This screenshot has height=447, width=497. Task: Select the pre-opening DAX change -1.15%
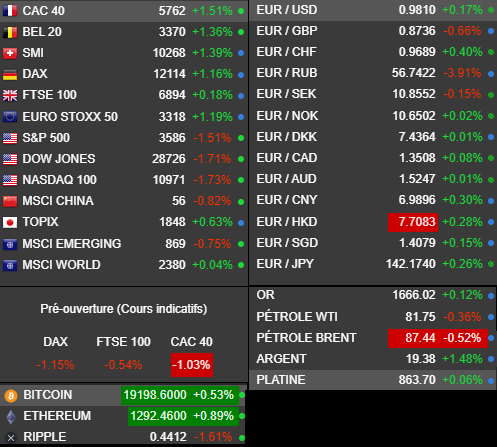coord(55,365)
